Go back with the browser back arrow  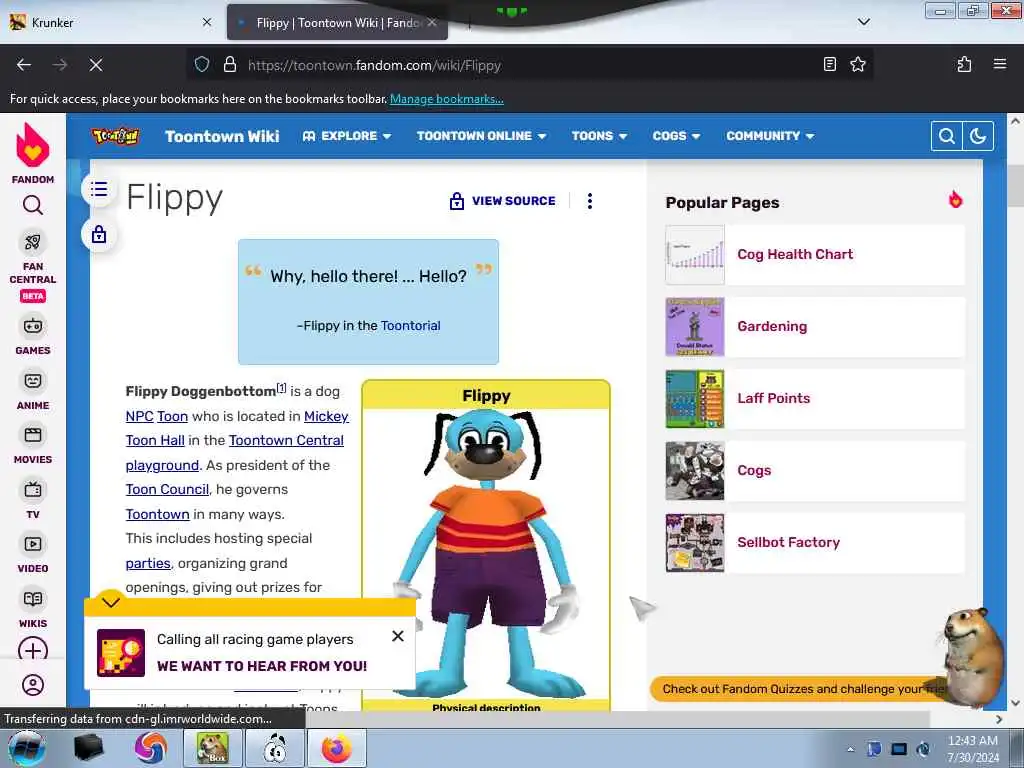(24, 65)
